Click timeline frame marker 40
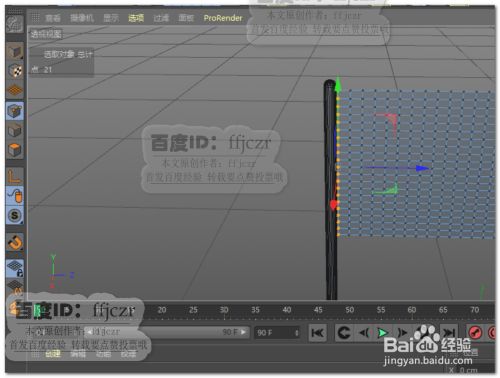Image resolution: width=500 pixels, height=378 pixels. click(x=287, y=310)
